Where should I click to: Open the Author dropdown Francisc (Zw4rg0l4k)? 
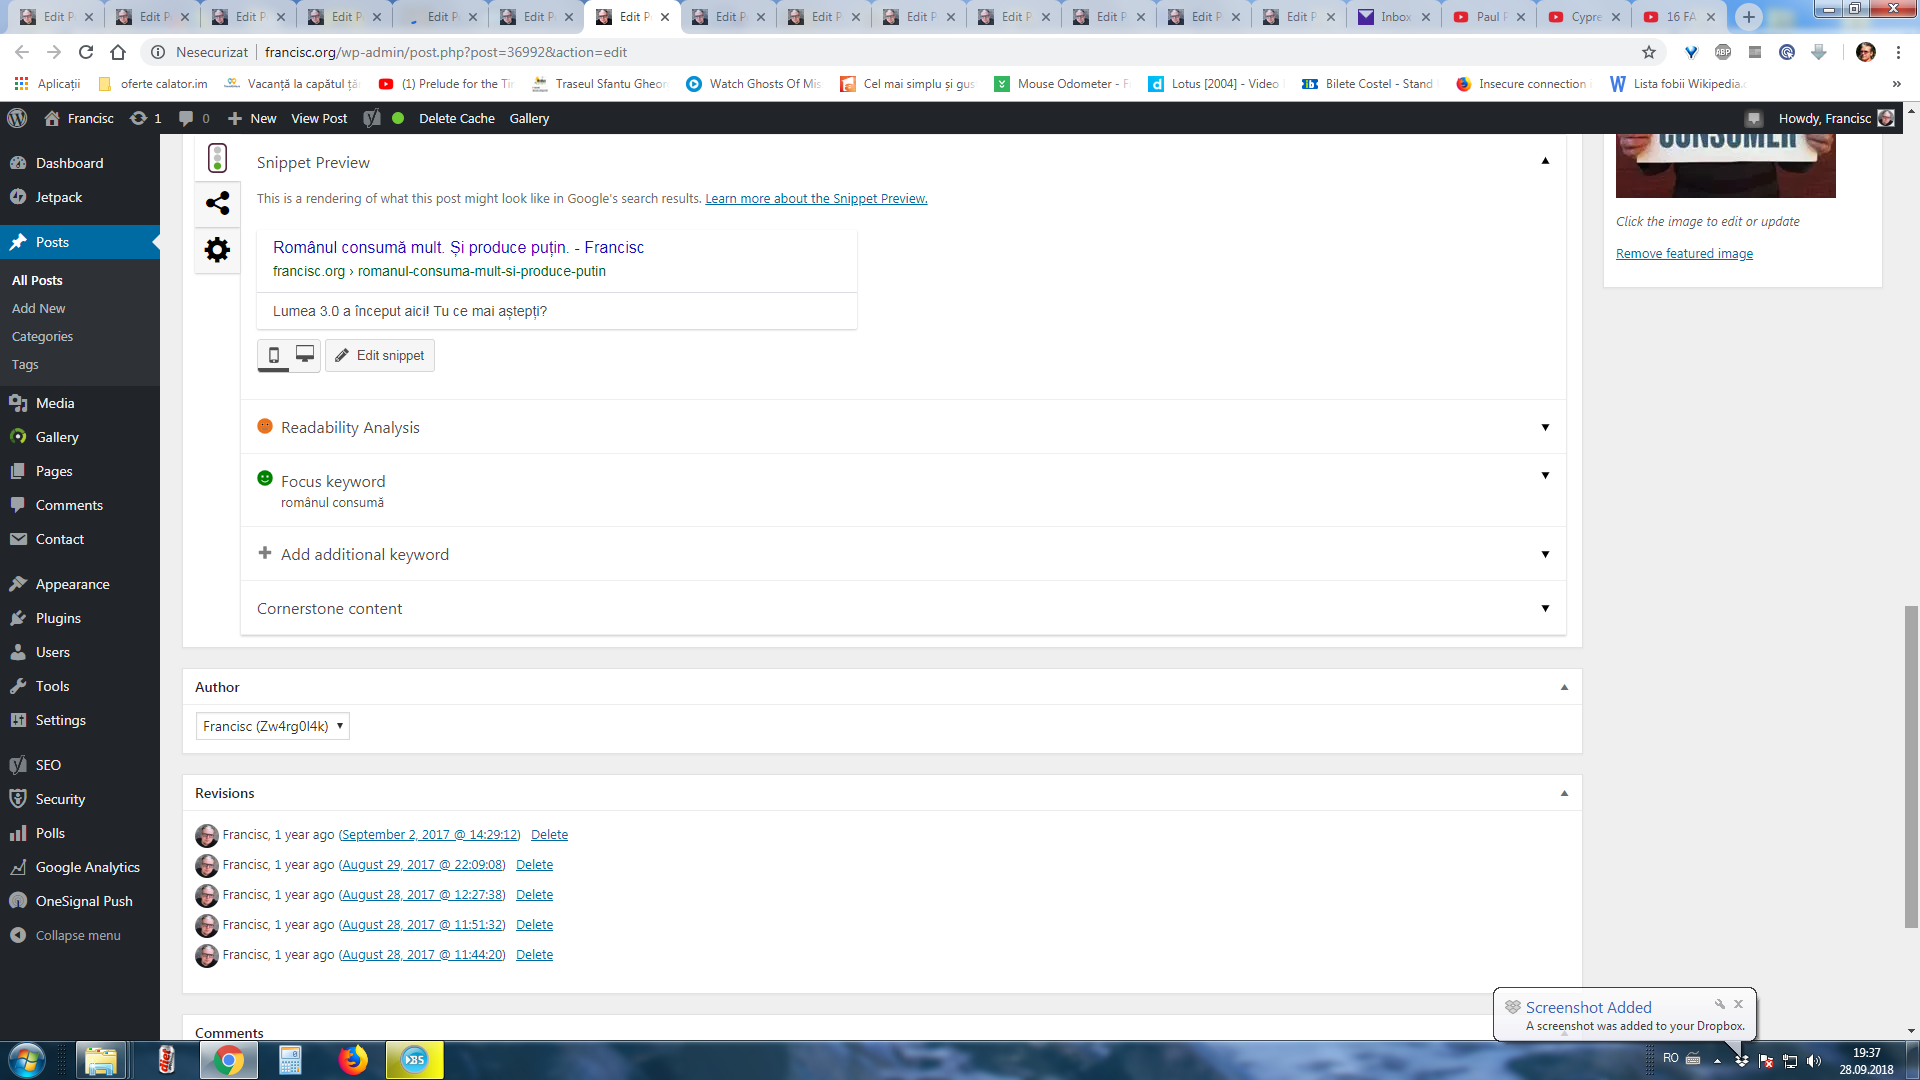272,726
